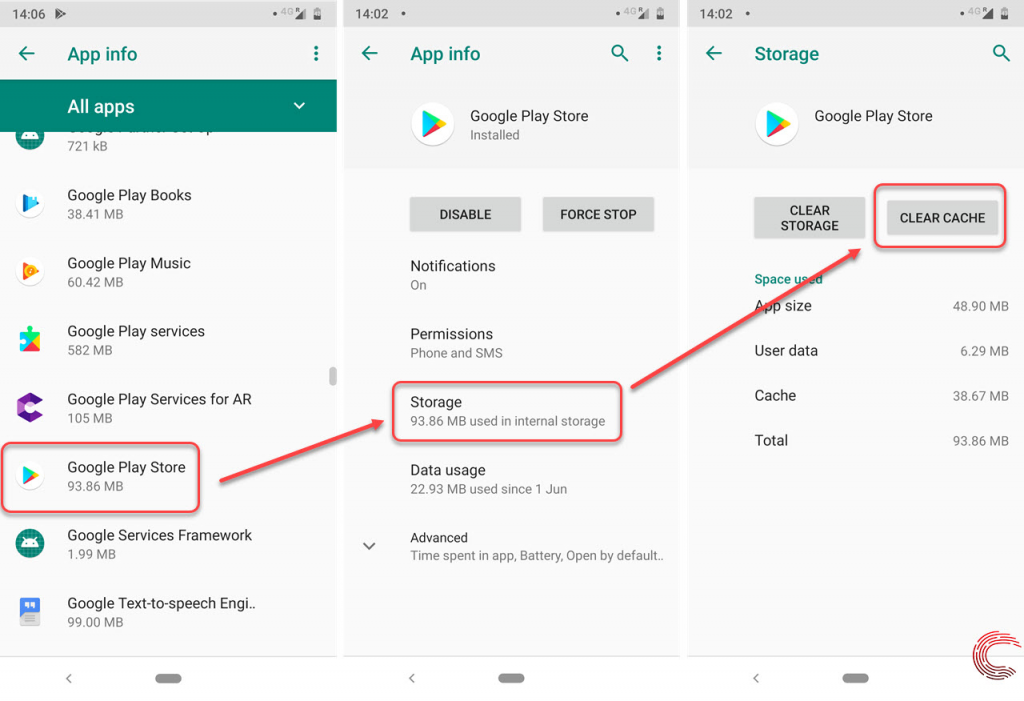Tap the CLEAR STORAGE button
The height and width of the screenshot is (701, 1024).
pyautogui.click(x=809, y=218)
